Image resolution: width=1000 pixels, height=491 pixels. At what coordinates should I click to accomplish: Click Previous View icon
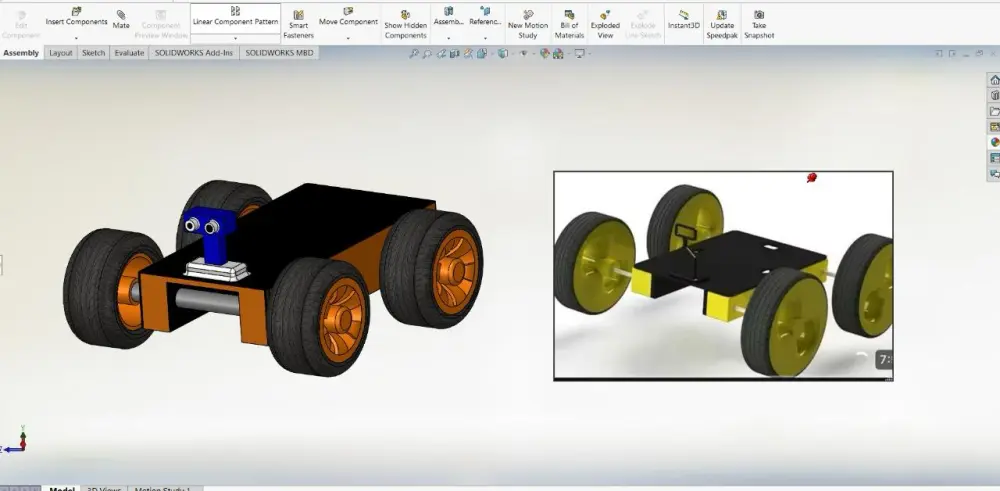pos(441,54)
